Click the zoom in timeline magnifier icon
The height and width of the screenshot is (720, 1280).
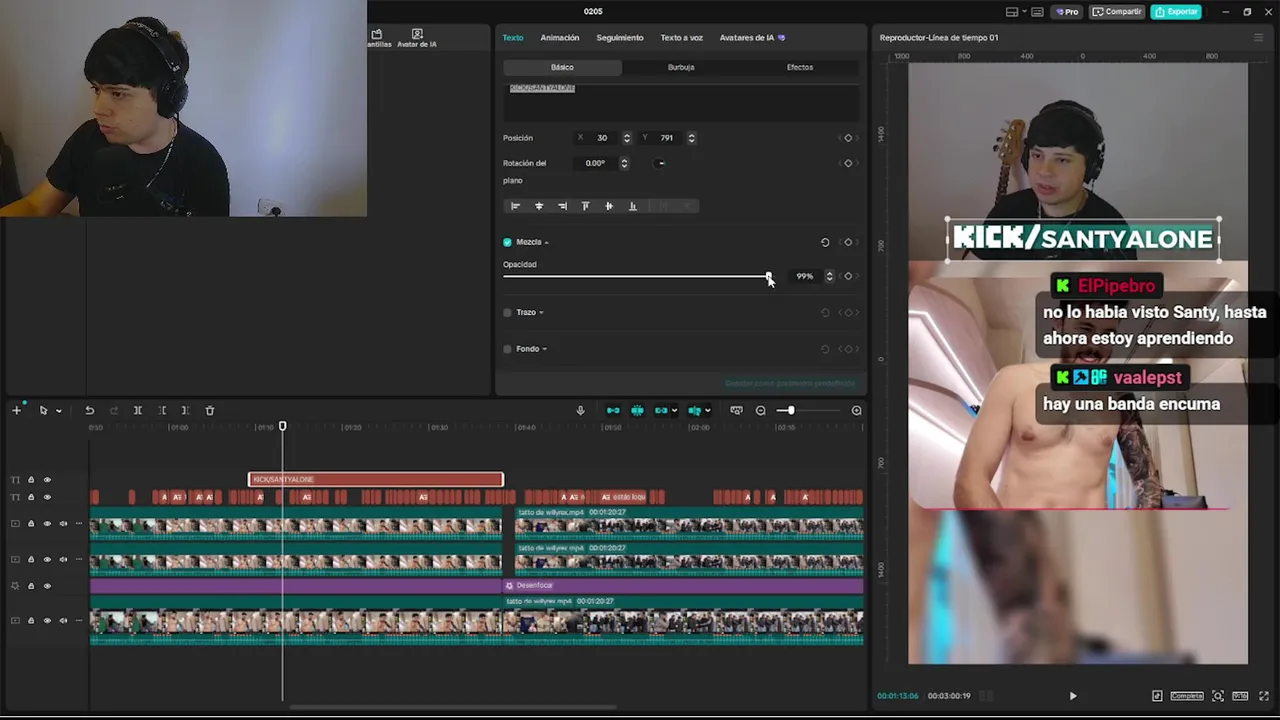[x=856, y=410]
